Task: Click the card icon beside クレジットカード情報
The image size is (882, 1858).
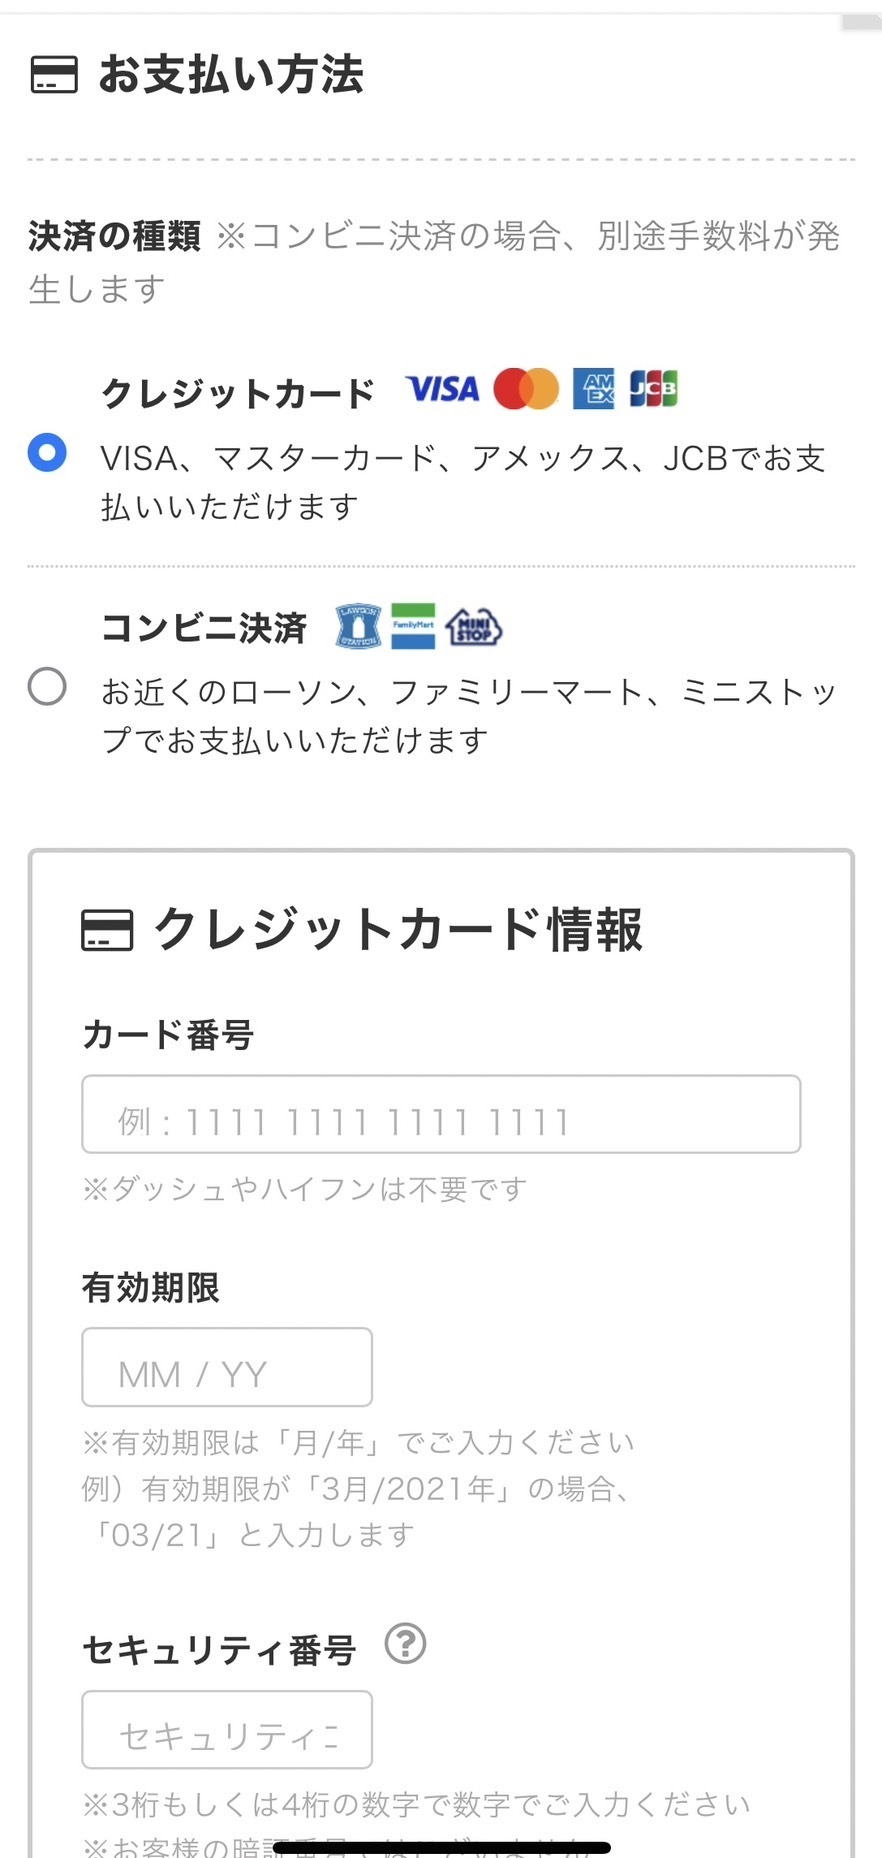Action: (107, 930)
